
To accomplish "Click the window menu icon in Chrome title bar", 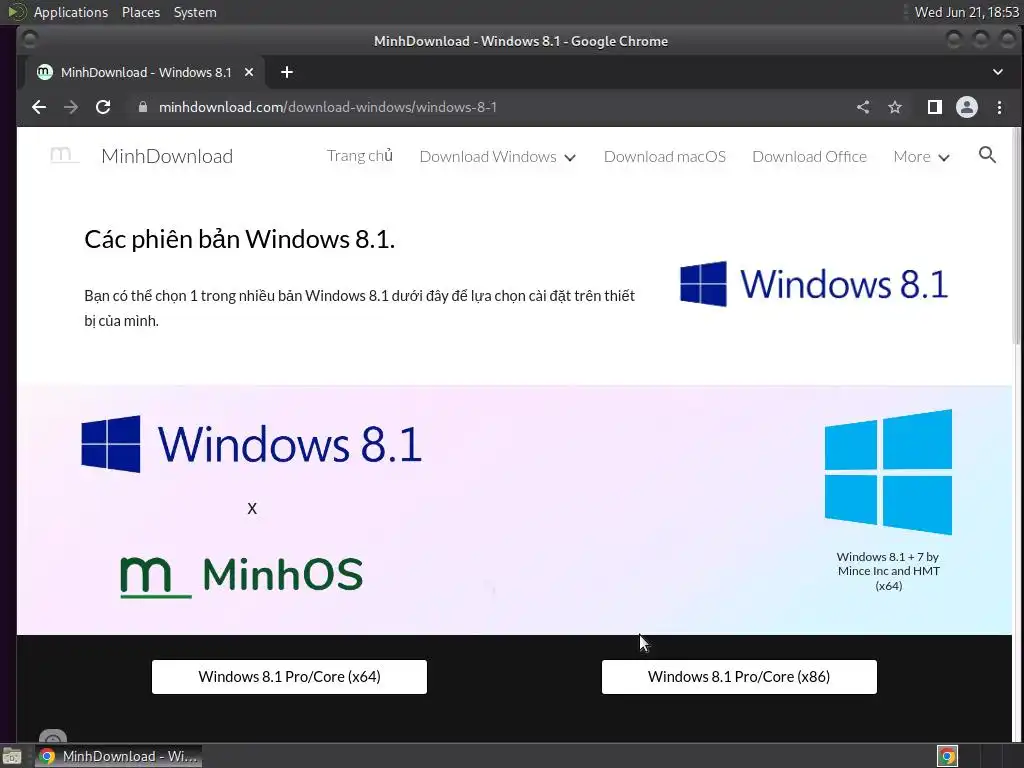I will pos(29,40).
